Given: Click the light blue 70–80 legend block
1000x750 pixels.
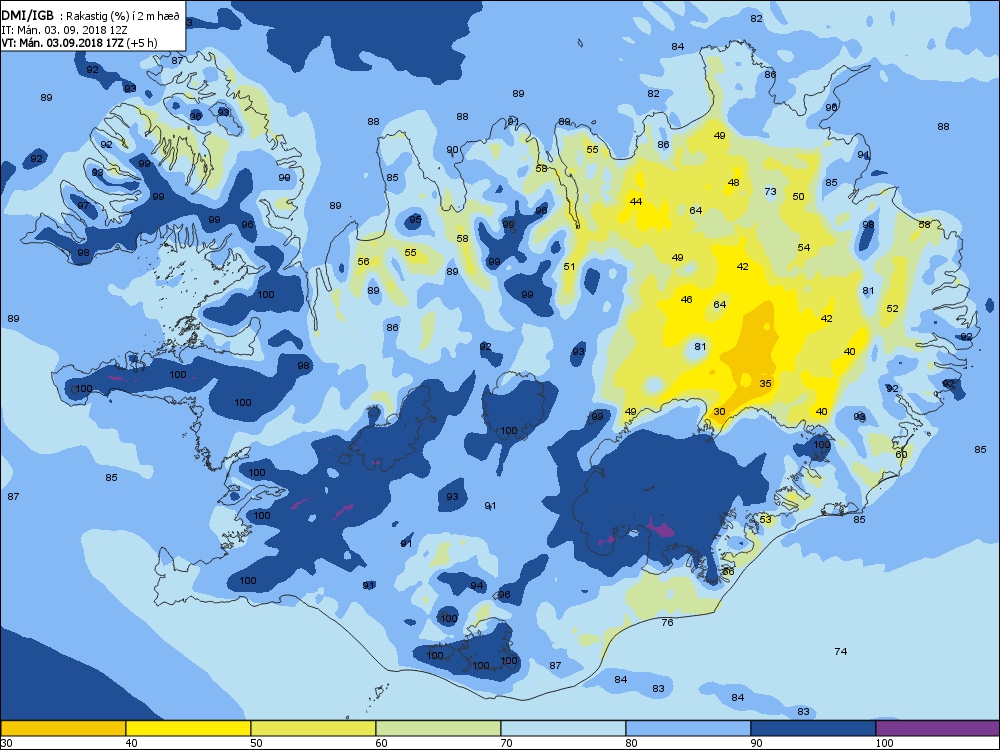Looking at the screenshot, I should pos(563,728).
